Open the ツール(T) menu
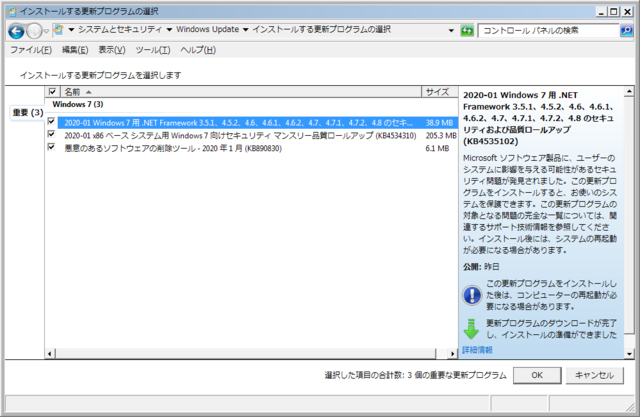The width and height of the screenshot is (640, 417). 153,50
